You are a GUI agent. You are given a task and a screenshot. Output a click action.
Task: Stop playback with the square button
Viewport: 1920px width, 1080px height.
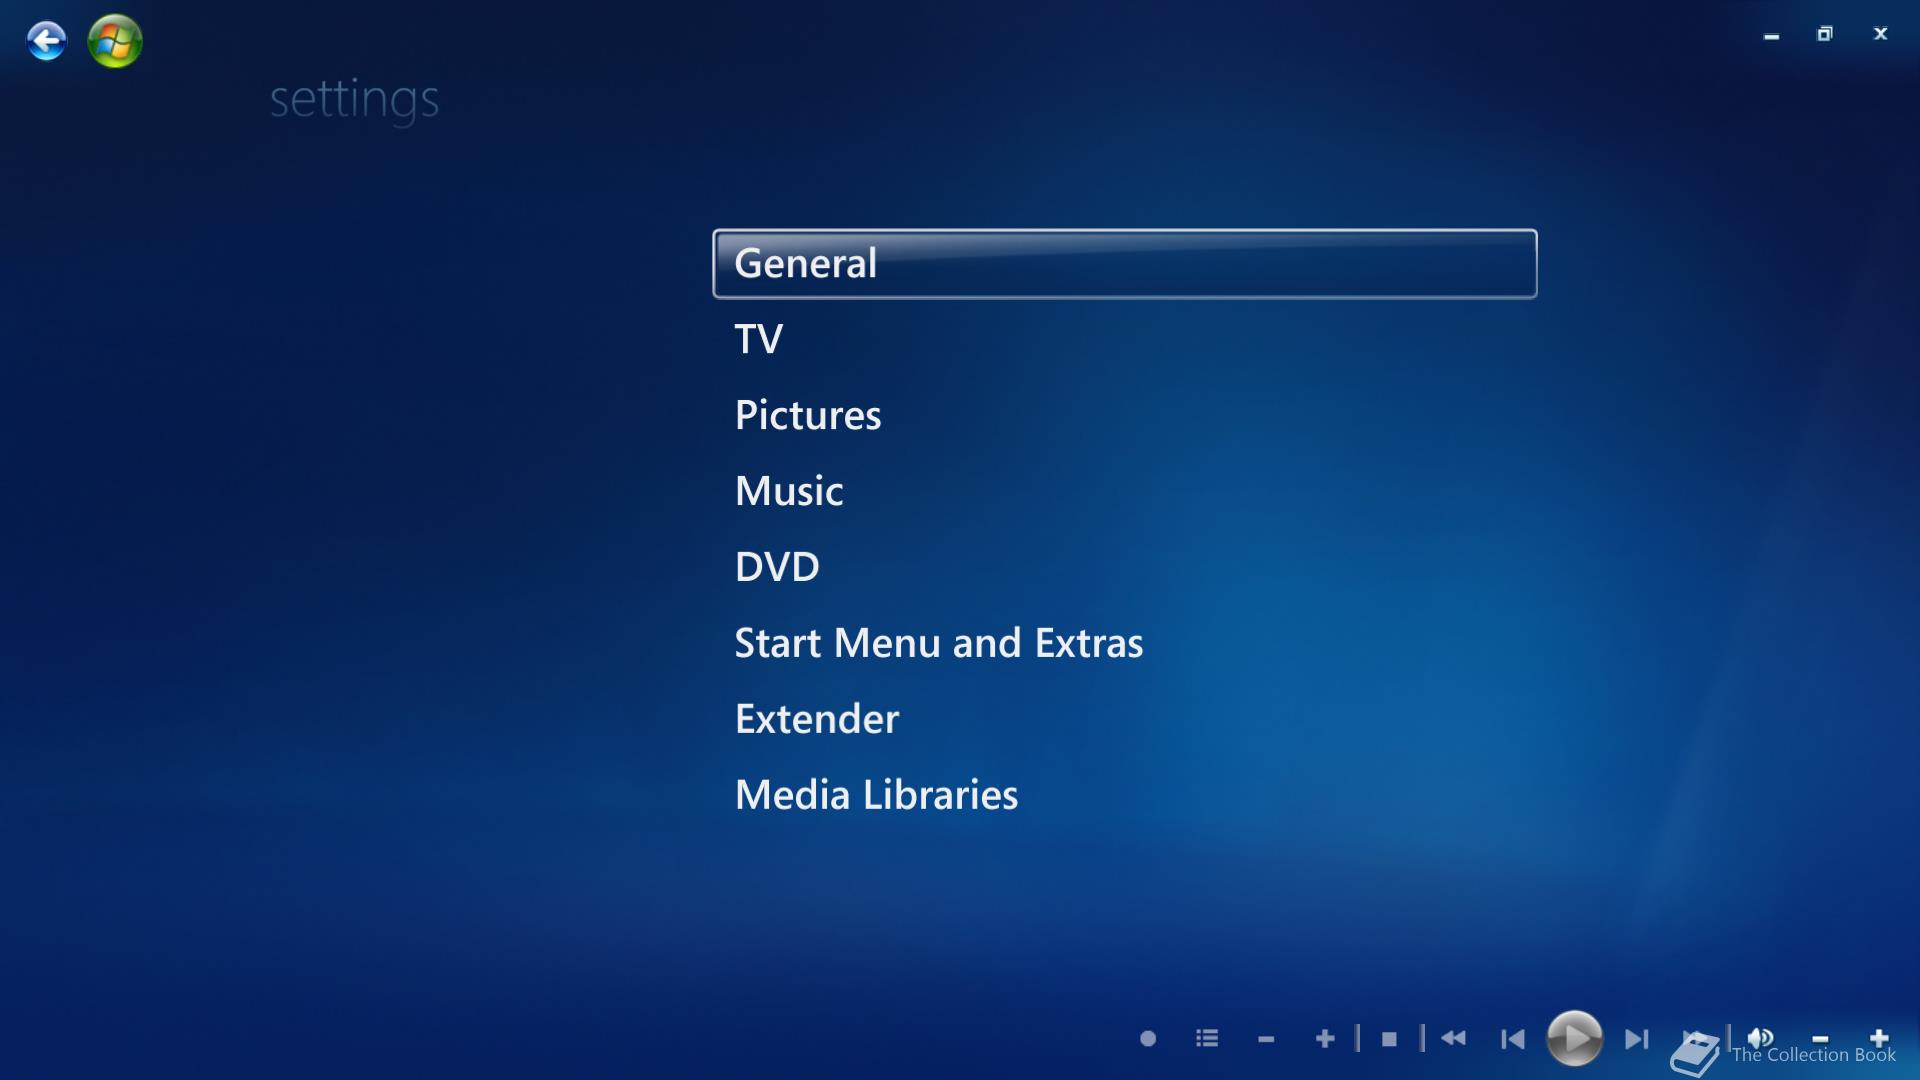coord(1389,1039)
